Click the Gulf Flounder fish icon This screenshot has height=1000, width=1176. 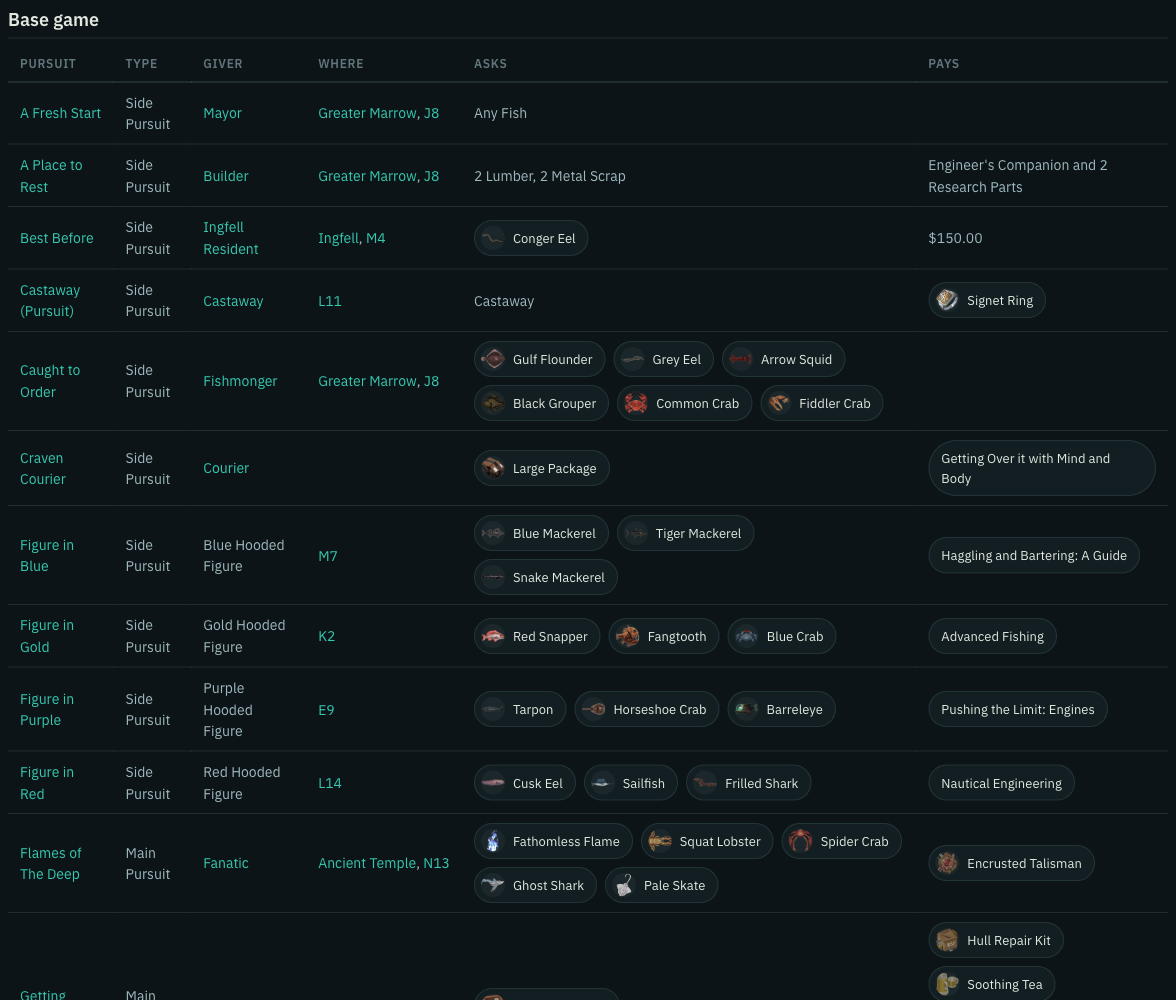tap(493, 359)
